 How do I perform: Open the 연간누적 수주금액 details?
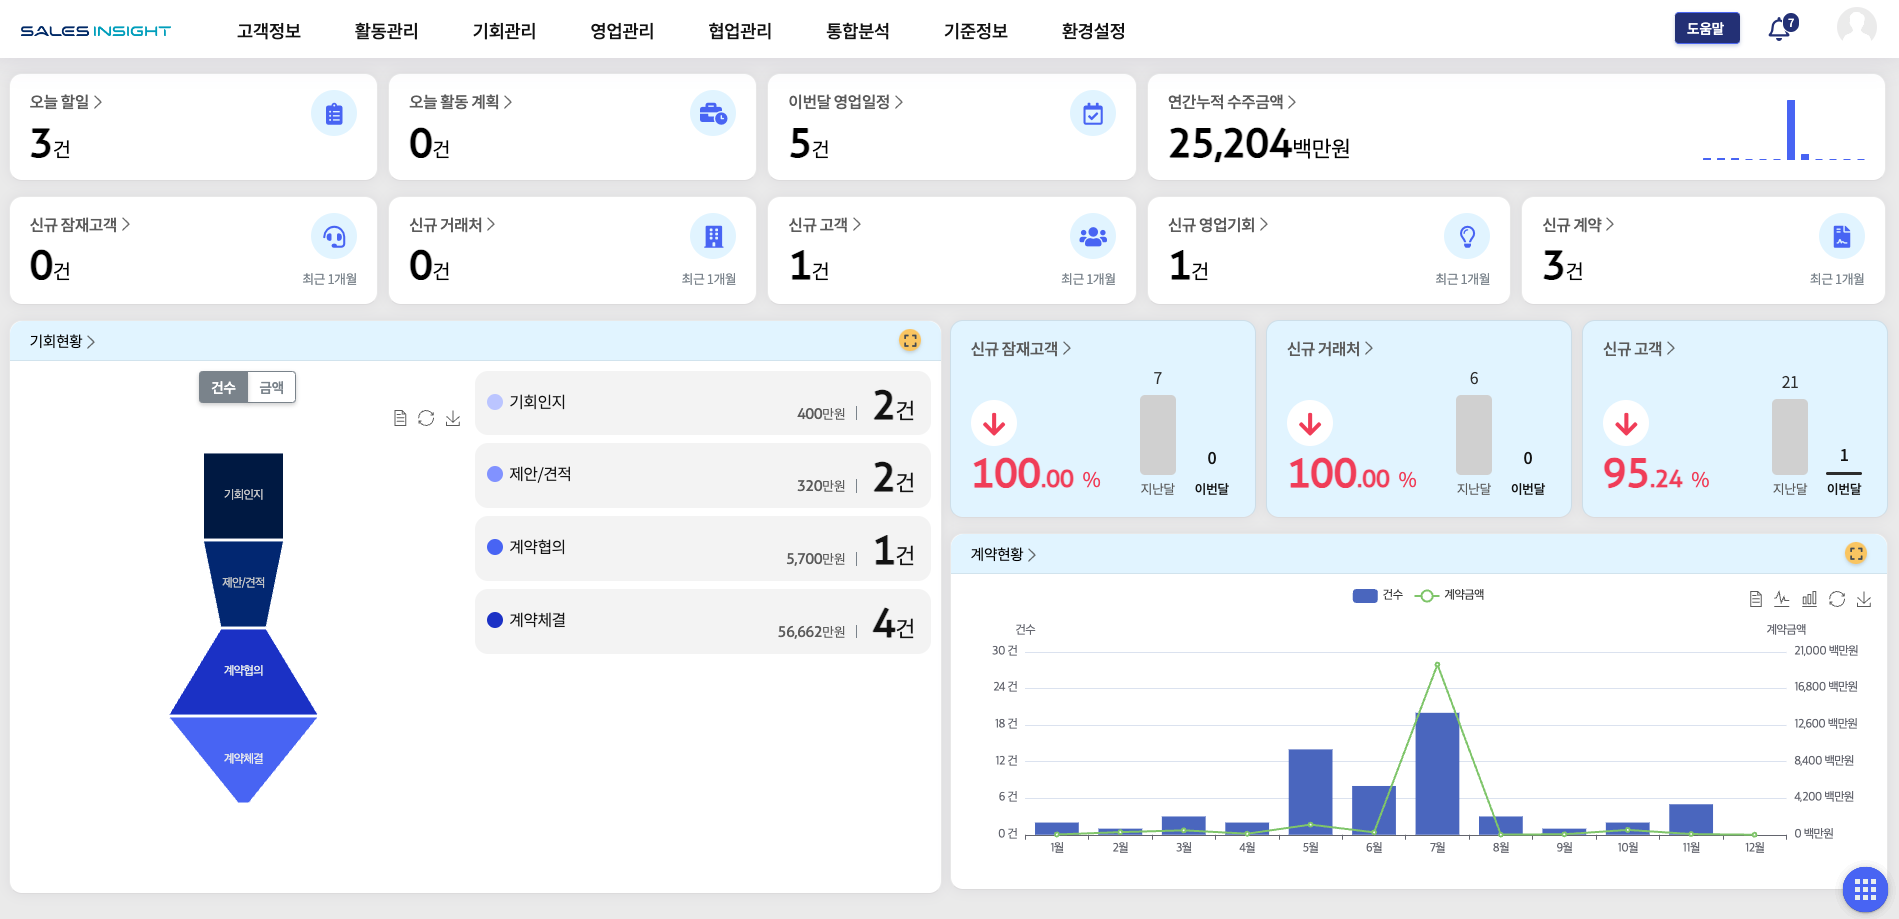coord(1231,102)
